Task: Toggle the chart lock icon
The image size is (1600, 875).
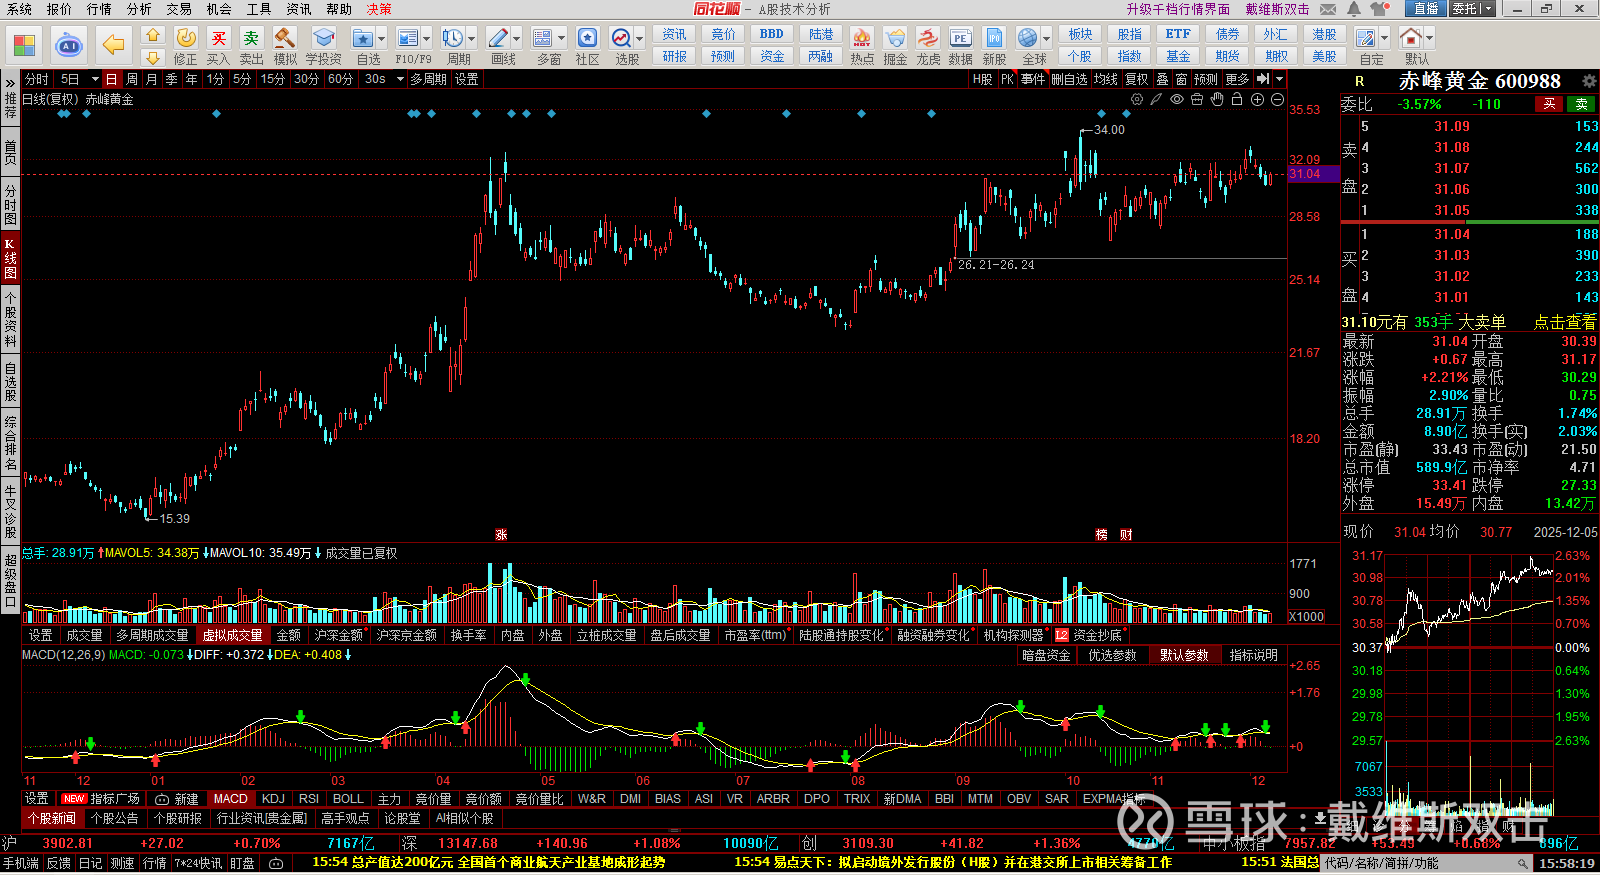Action: tap(1237, 99)
